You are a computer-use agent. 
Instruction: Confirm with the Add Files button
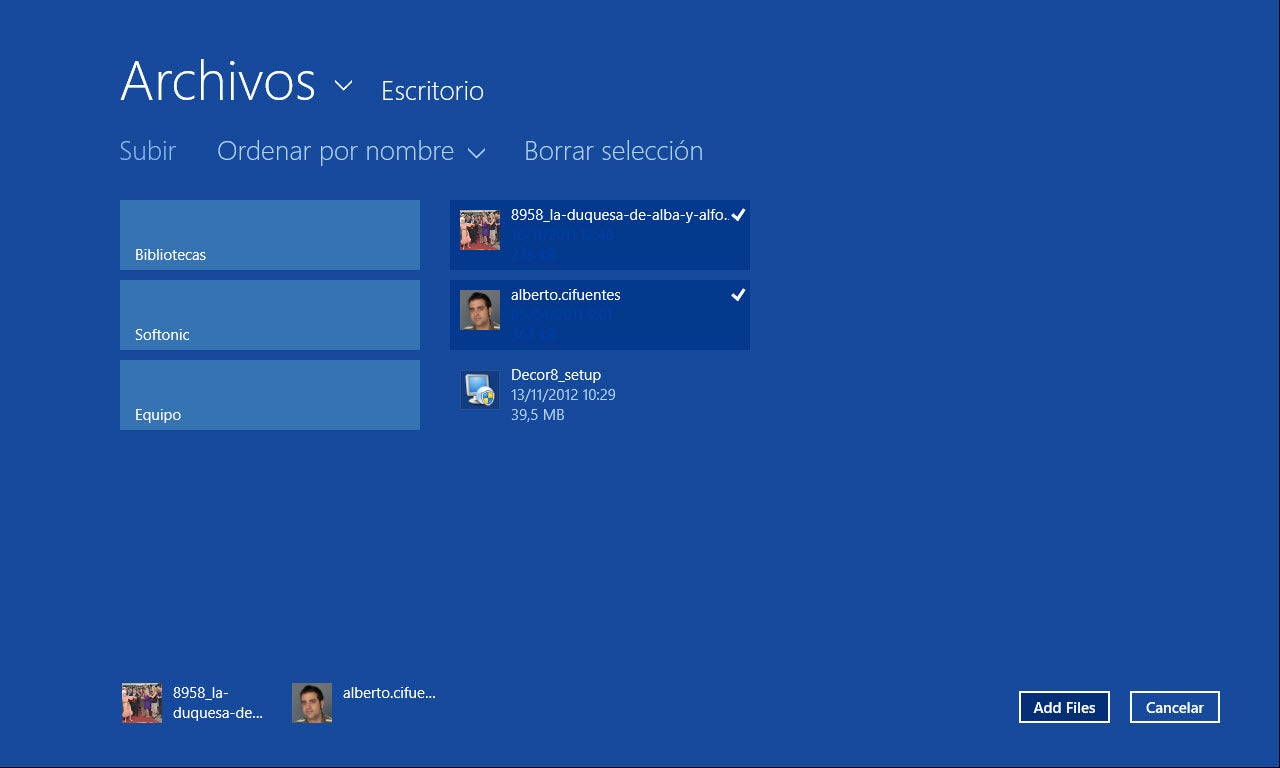pyautogui.click(x=1064, y=707)
